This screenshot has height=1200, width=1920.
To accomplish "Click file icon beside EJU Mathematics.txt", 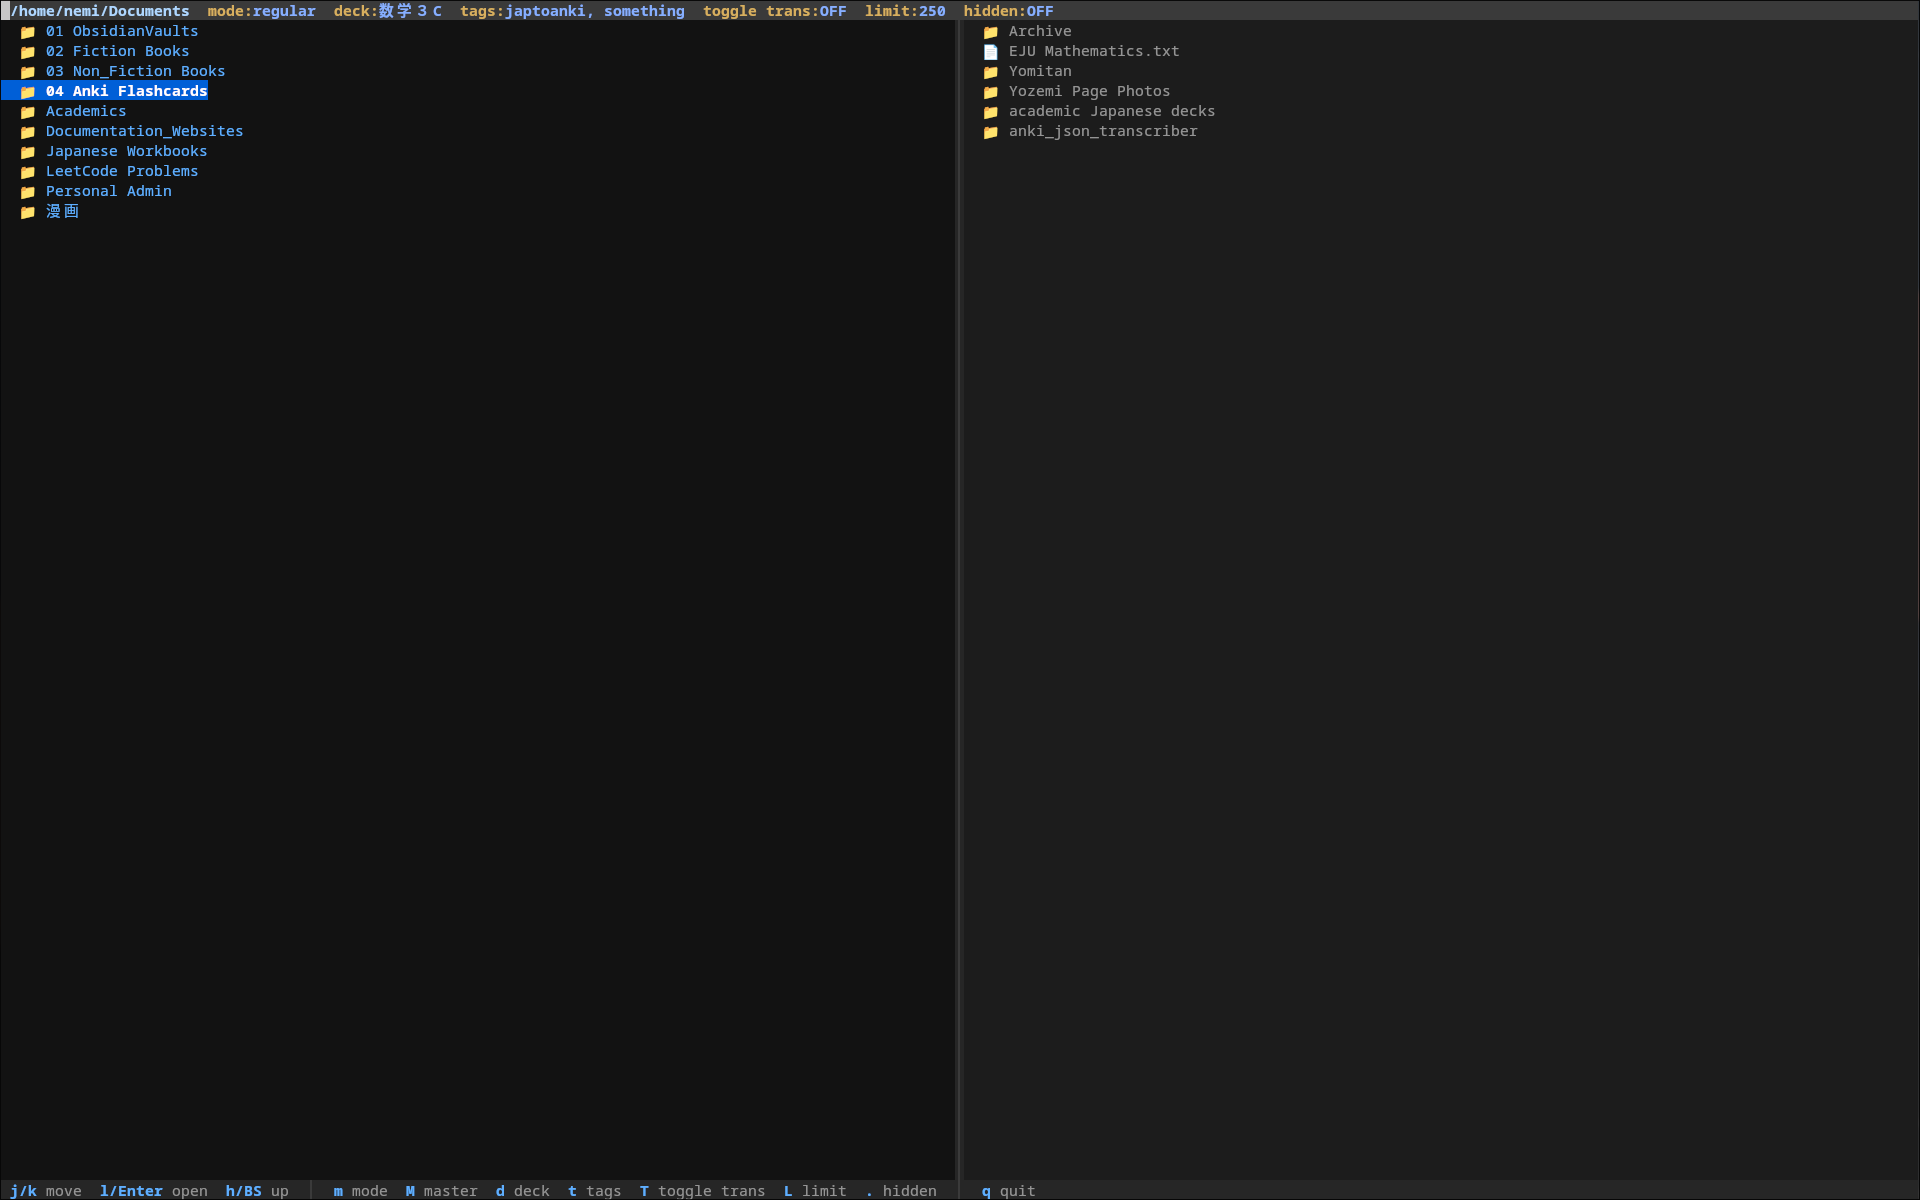I will (991, 52).
